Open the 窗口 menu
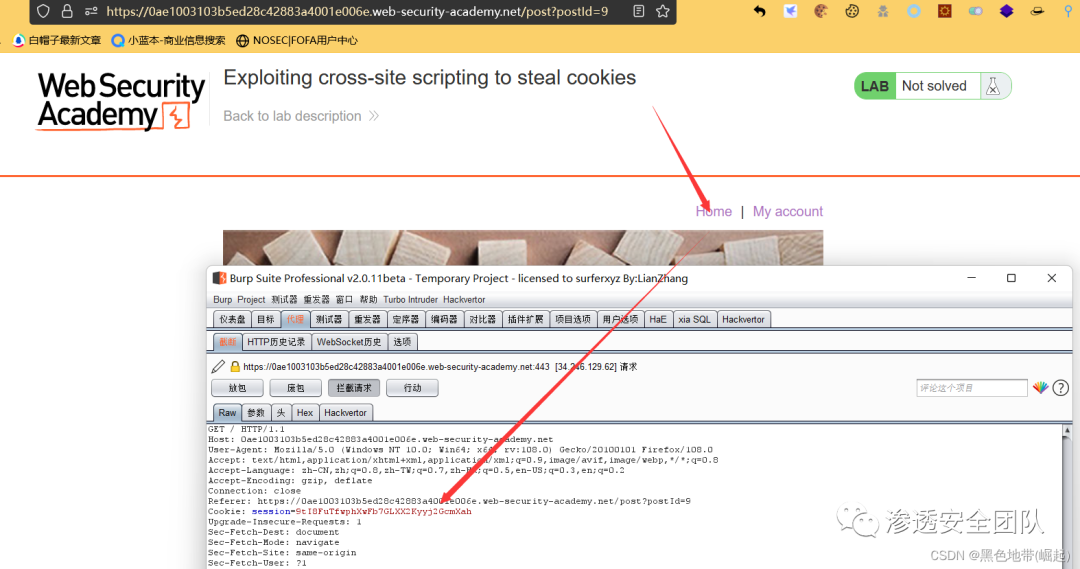This screenshot has width=1080, height=569. 344,300
